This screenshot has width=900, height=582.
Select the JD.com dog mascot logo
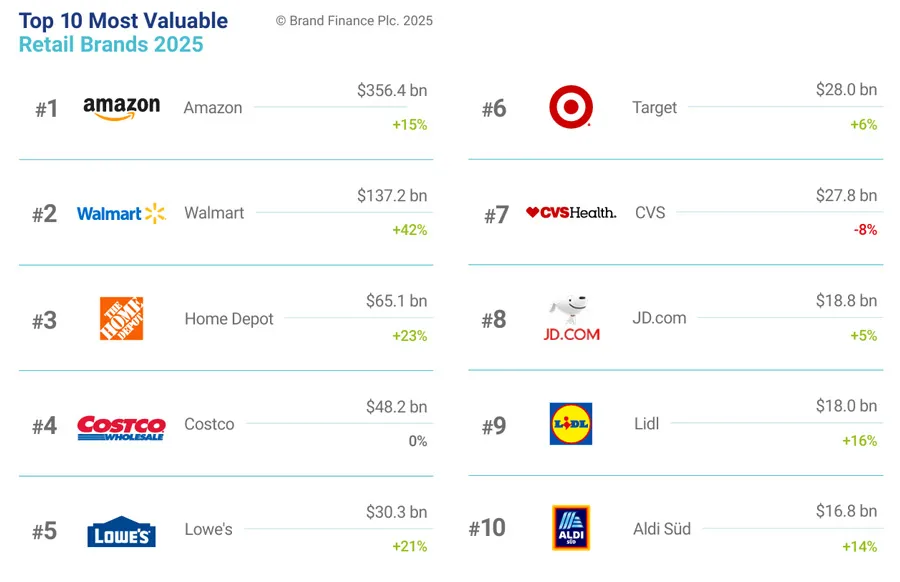[x=571, y=319]
